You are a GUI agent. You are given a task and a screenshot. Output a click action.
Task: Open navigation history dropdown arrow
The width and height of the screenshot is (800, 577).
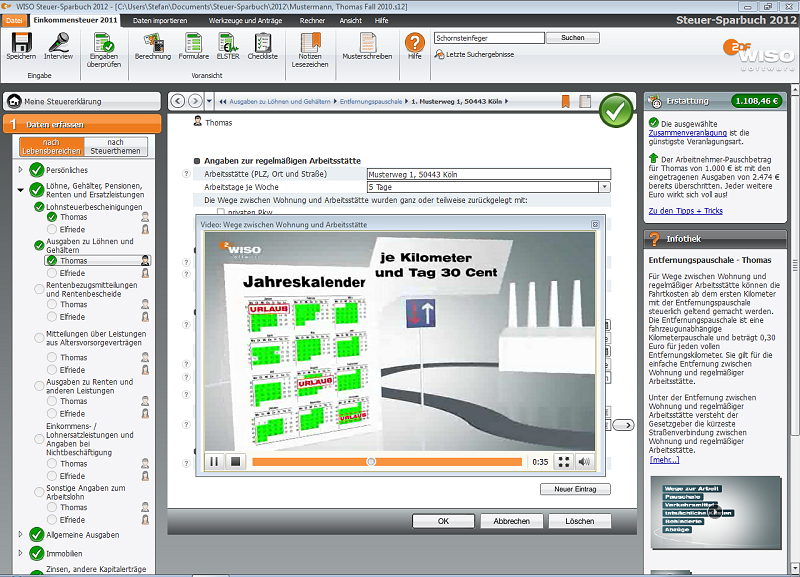[x=209, y=101]
